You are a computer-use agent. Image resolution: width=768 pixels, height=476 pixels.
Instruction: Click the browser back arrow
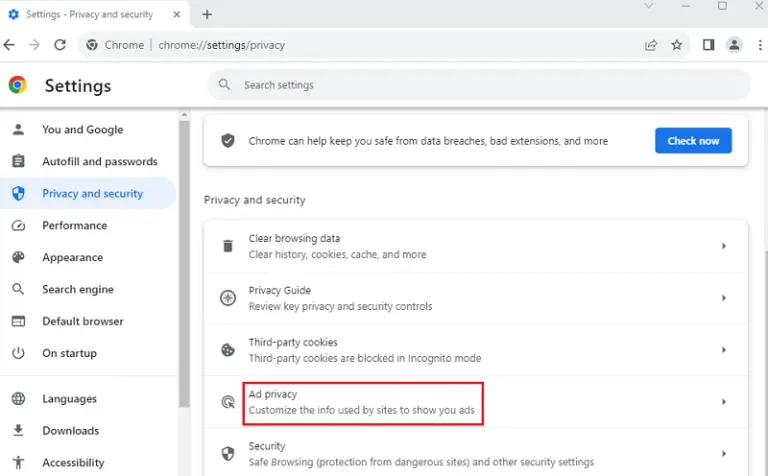pyautogui.click(x=9, y=45)
